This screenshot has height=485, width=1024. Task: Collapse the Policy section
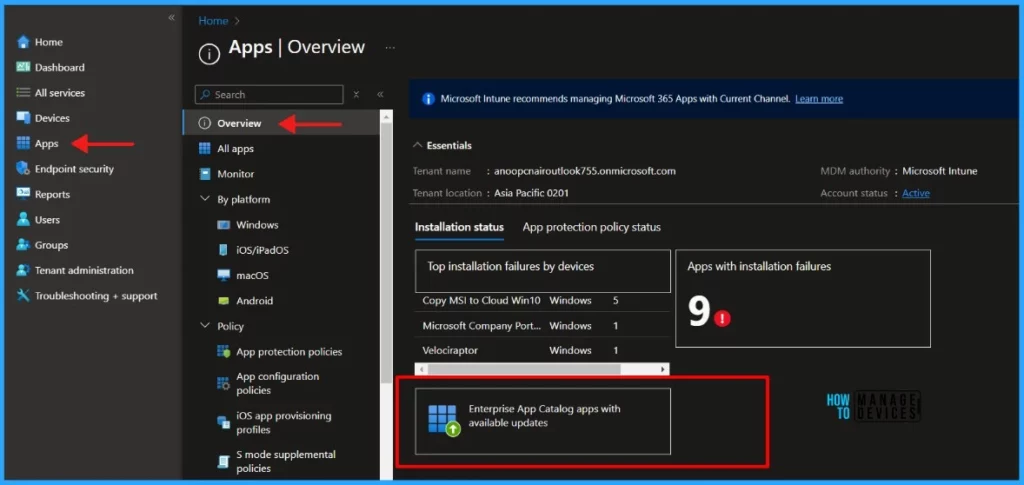204,326
